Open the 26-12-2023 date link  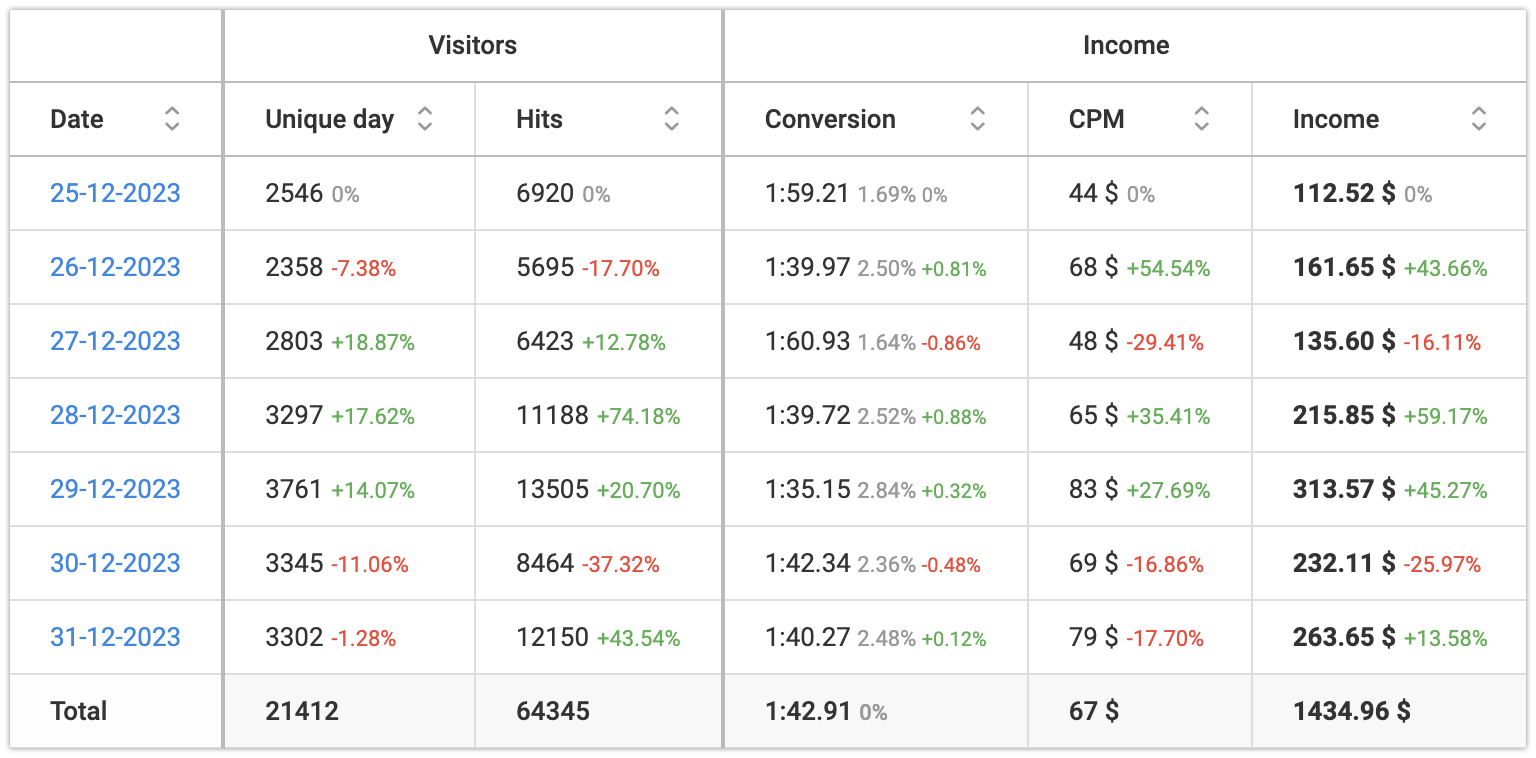[x=115, y=267]
